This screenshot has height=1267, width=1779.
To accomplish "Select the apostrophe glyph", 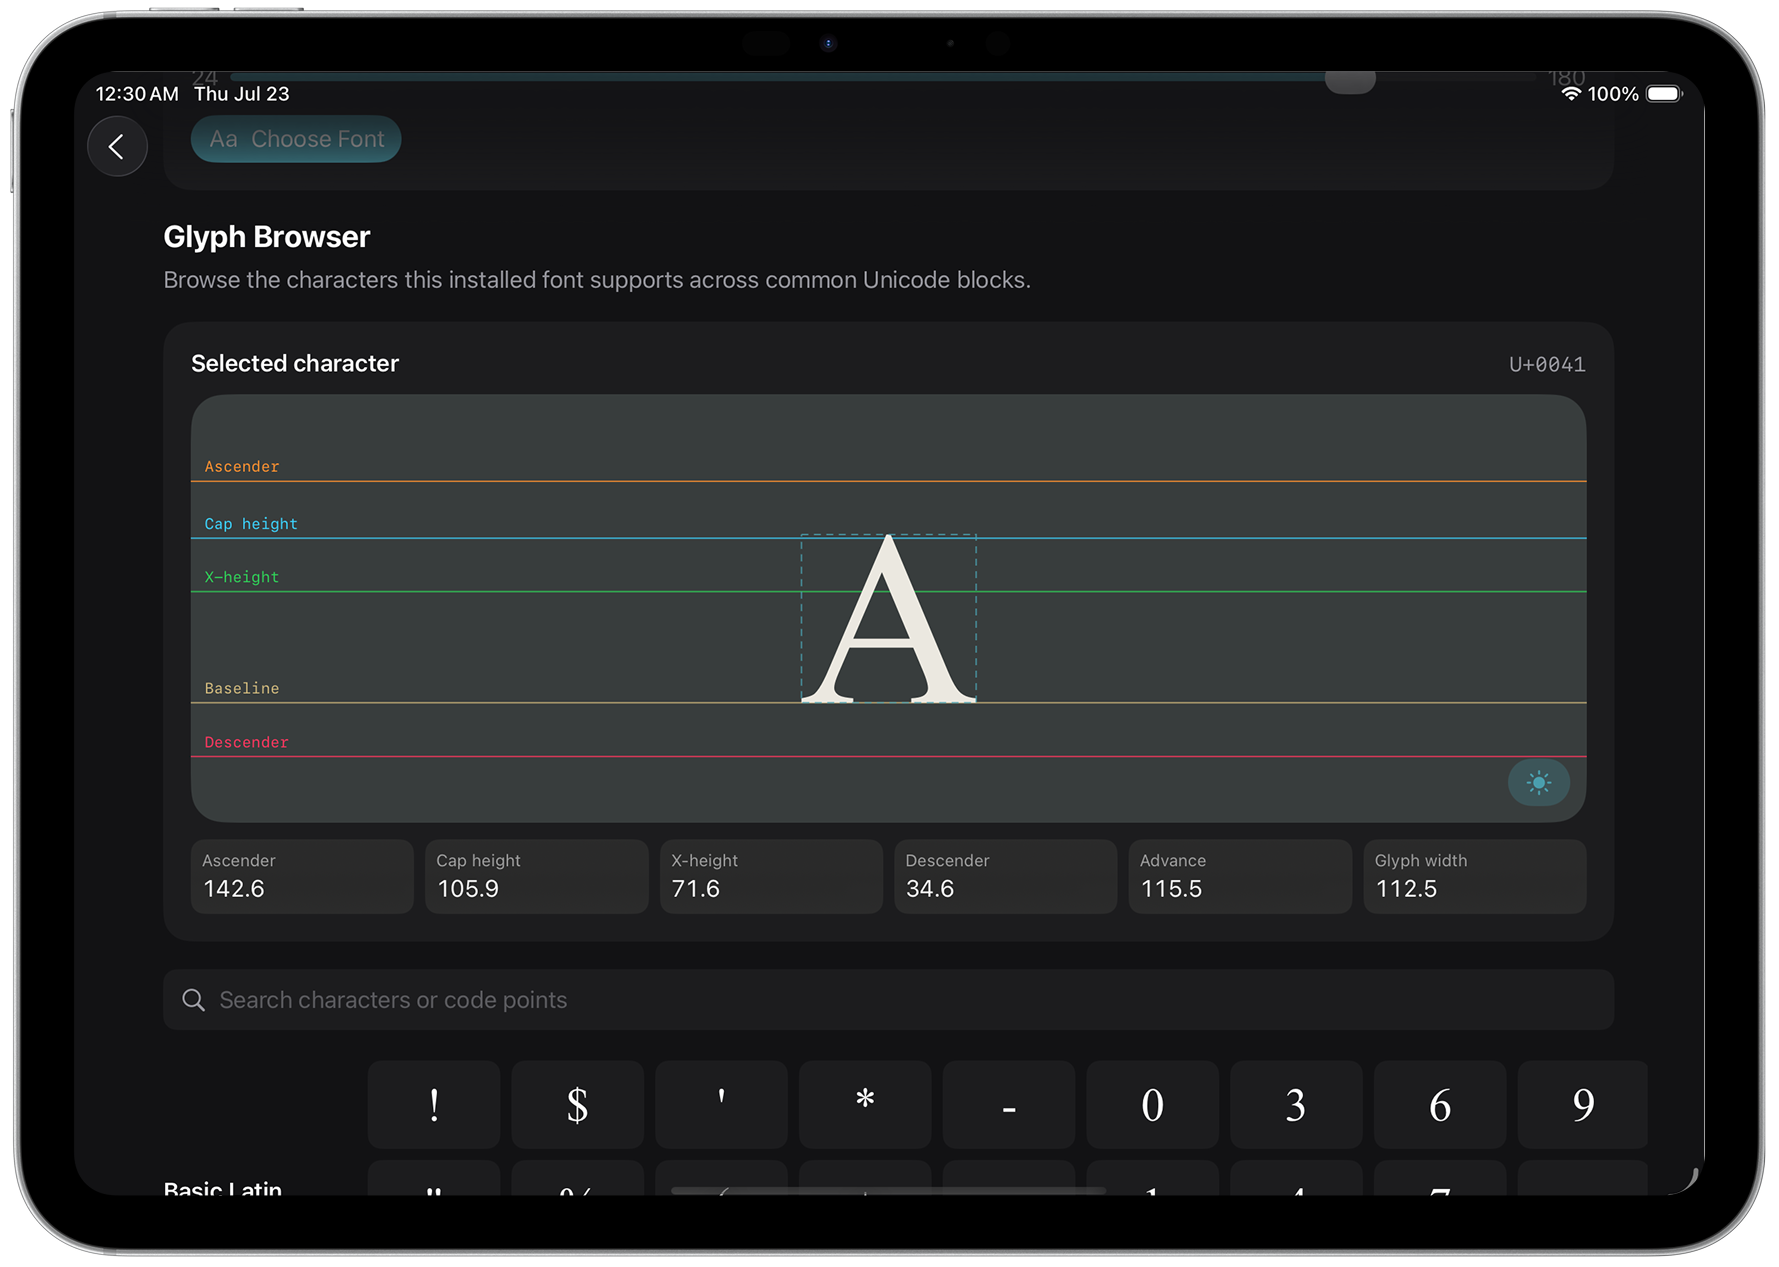I will (721, 1105).
